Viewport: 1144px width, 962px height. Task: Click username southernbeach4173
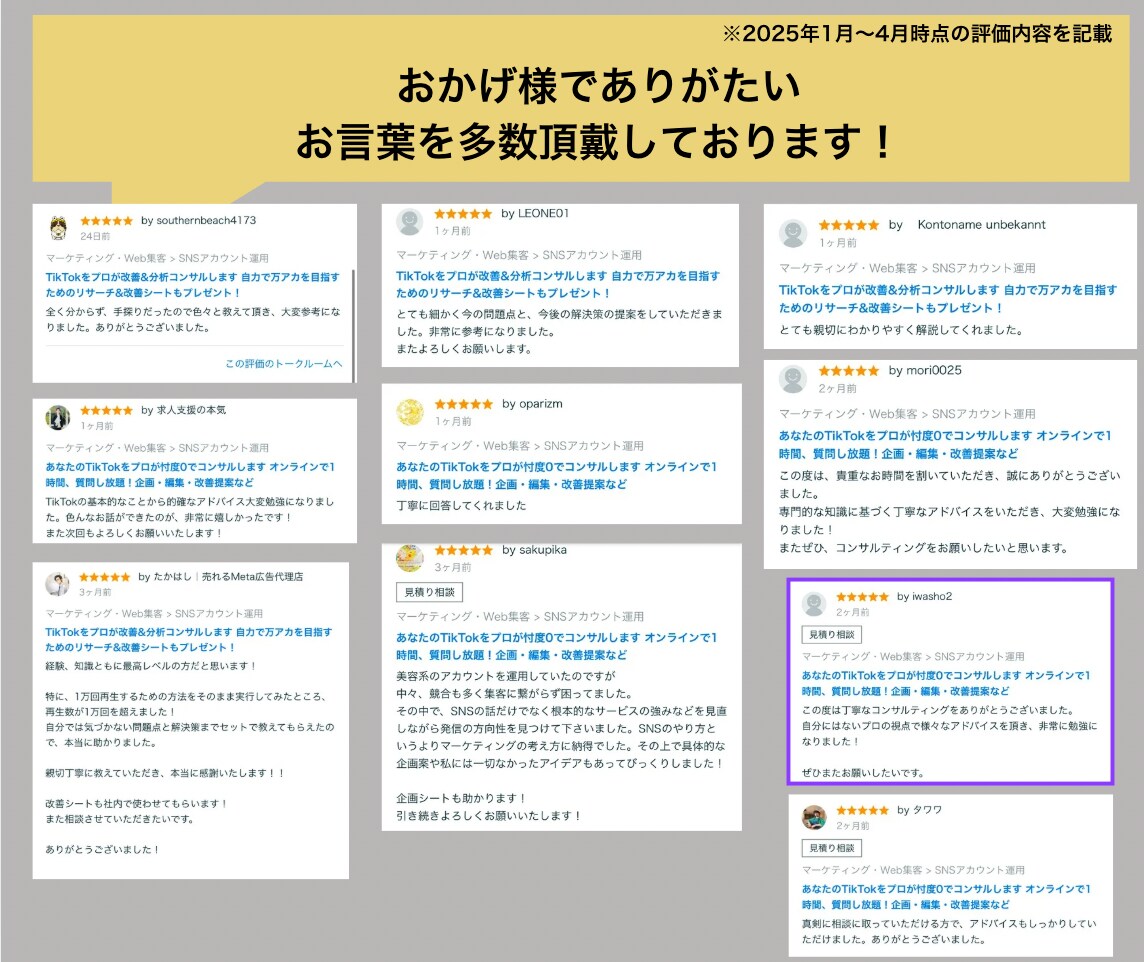point(206,220)
